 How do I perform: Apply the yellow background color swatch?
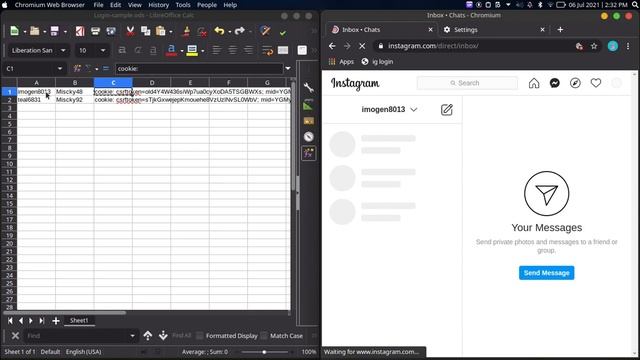(192, 50)
